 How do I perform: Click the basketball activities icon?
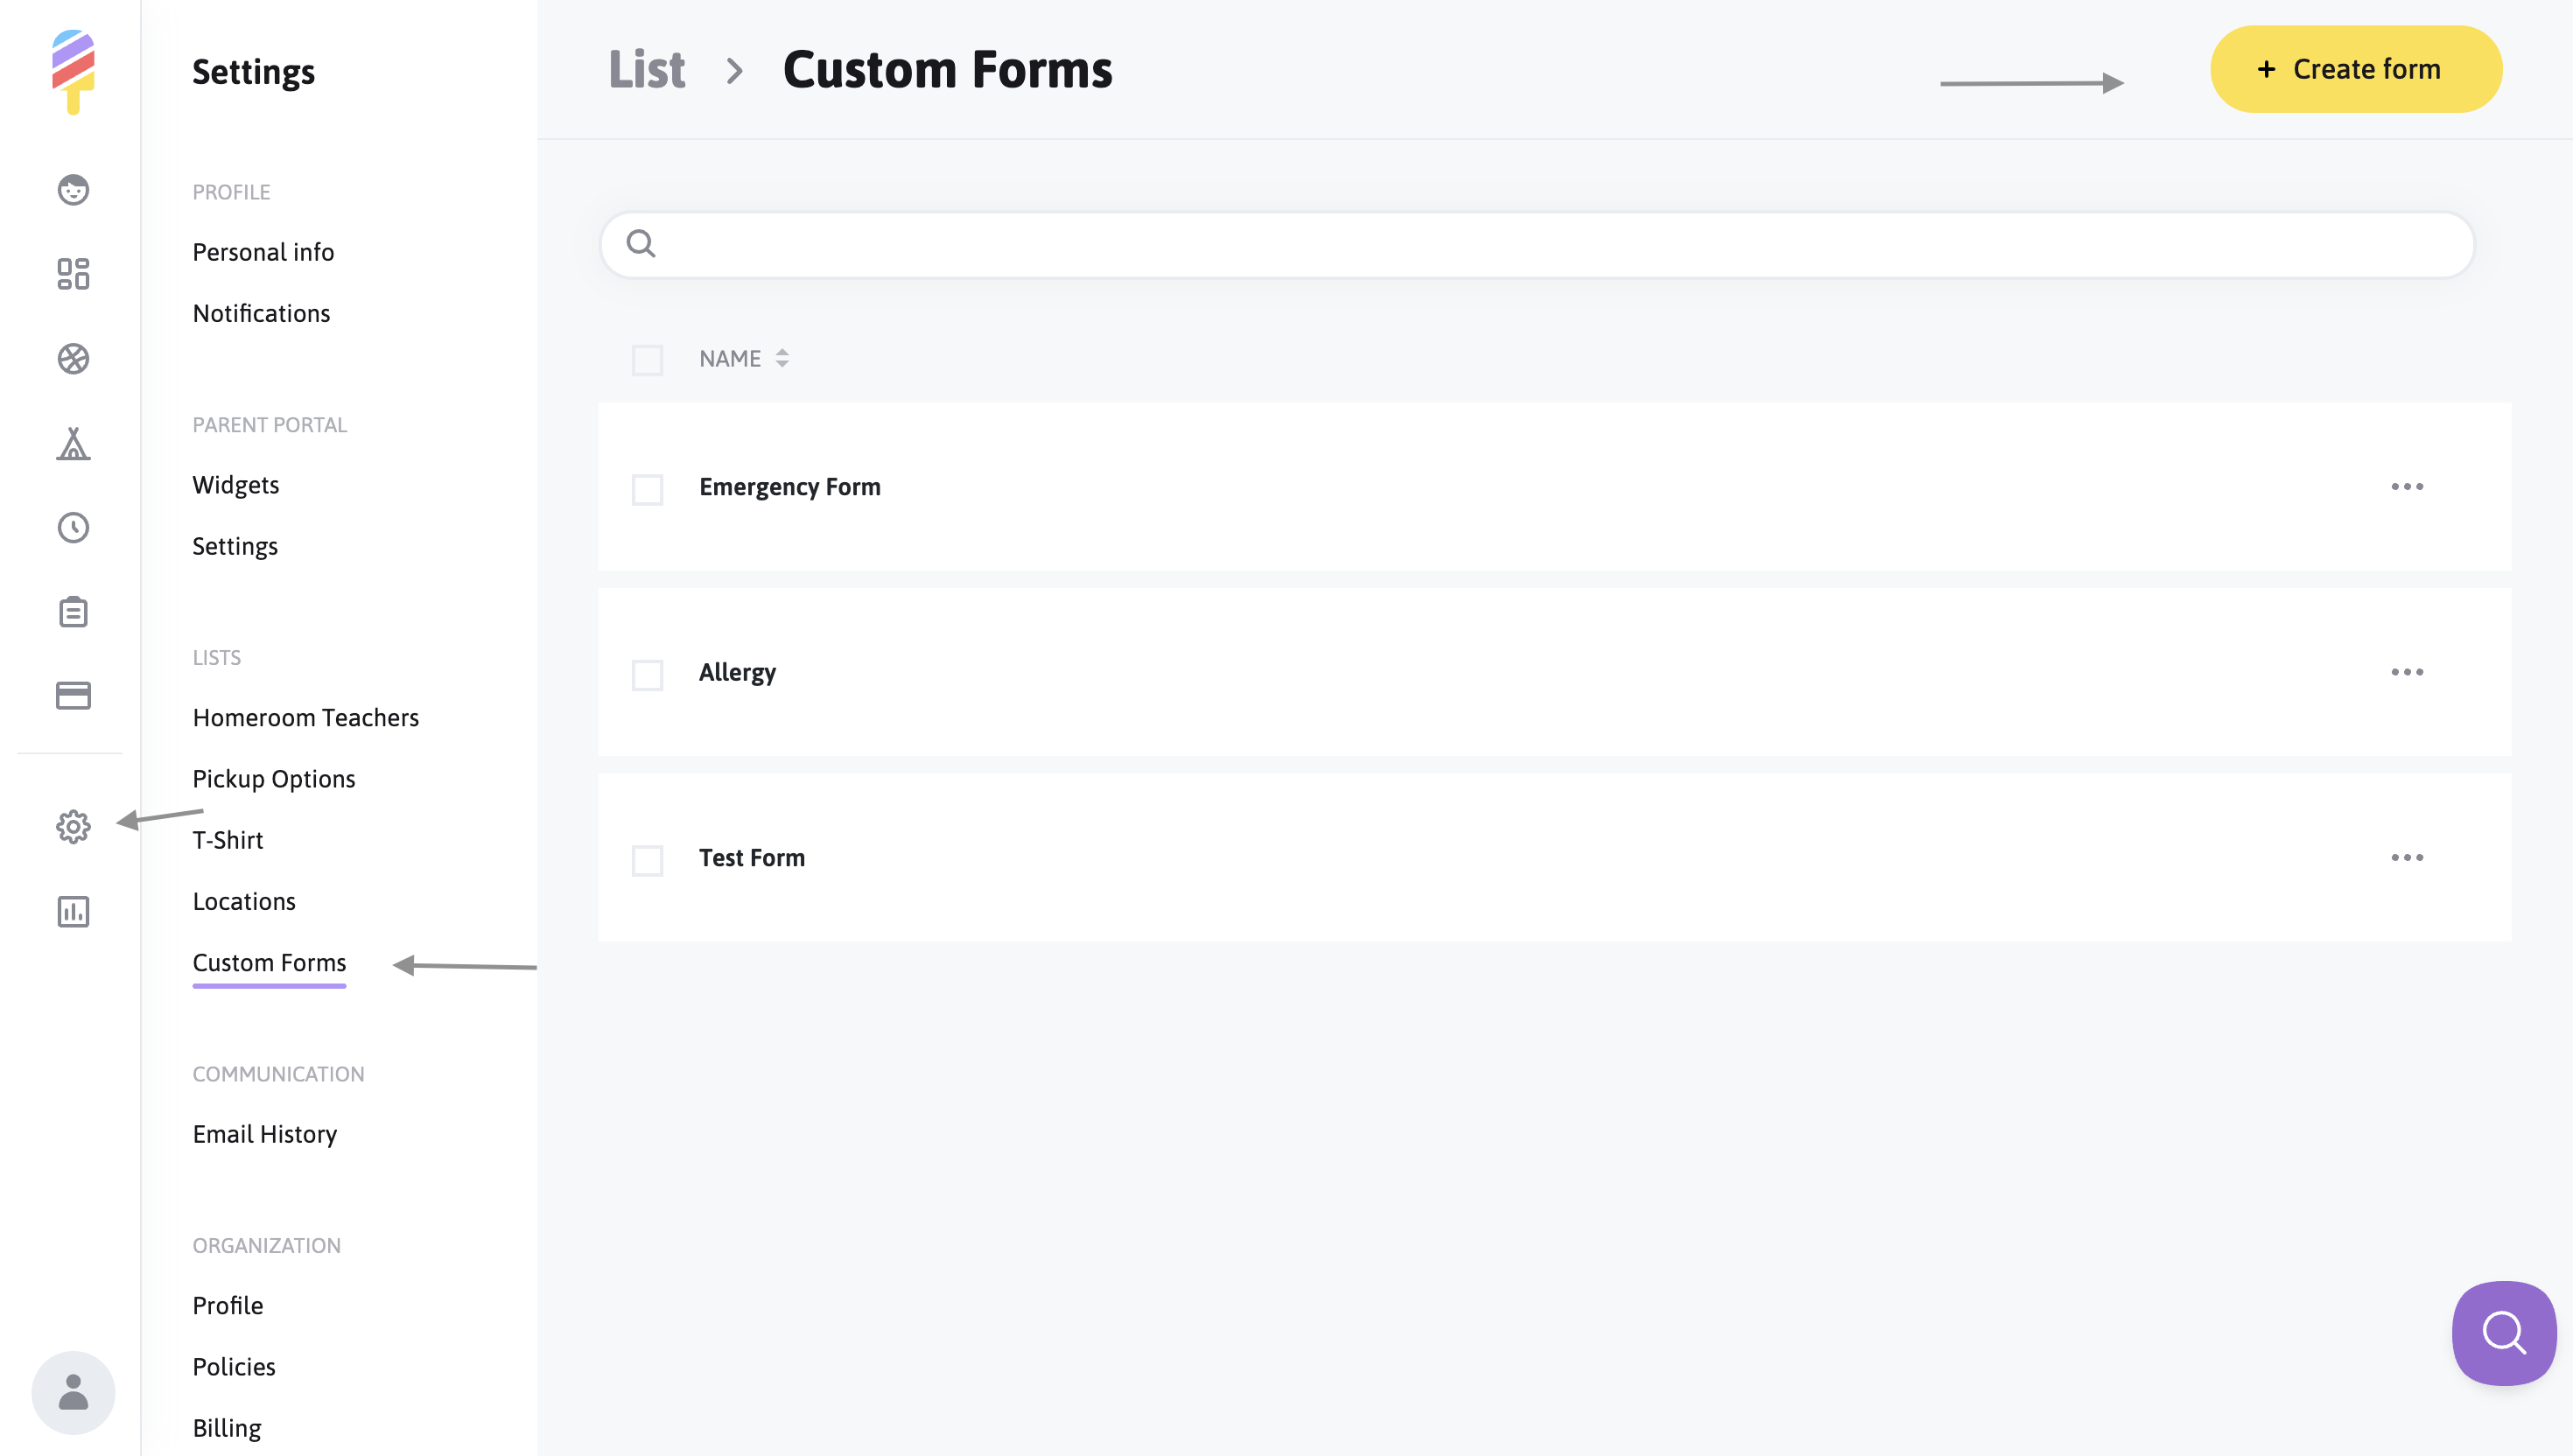[73, 359]
